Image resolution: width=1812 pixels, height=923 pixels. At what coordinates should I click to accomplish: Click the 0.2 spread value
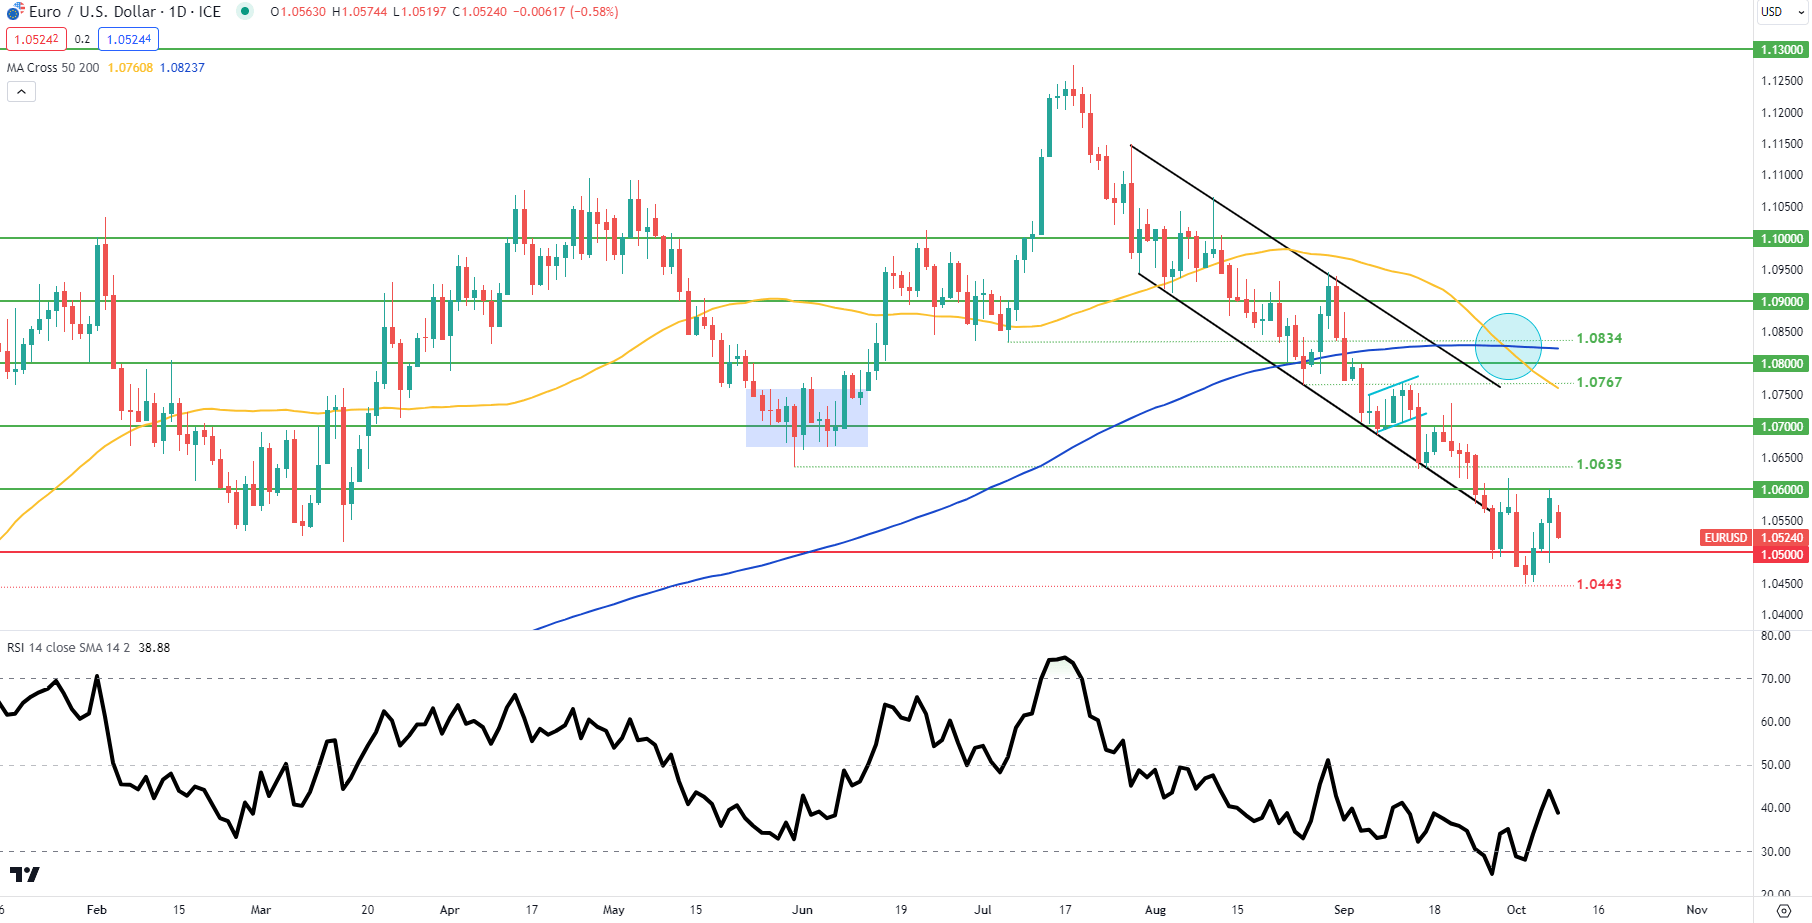point(82,39)
